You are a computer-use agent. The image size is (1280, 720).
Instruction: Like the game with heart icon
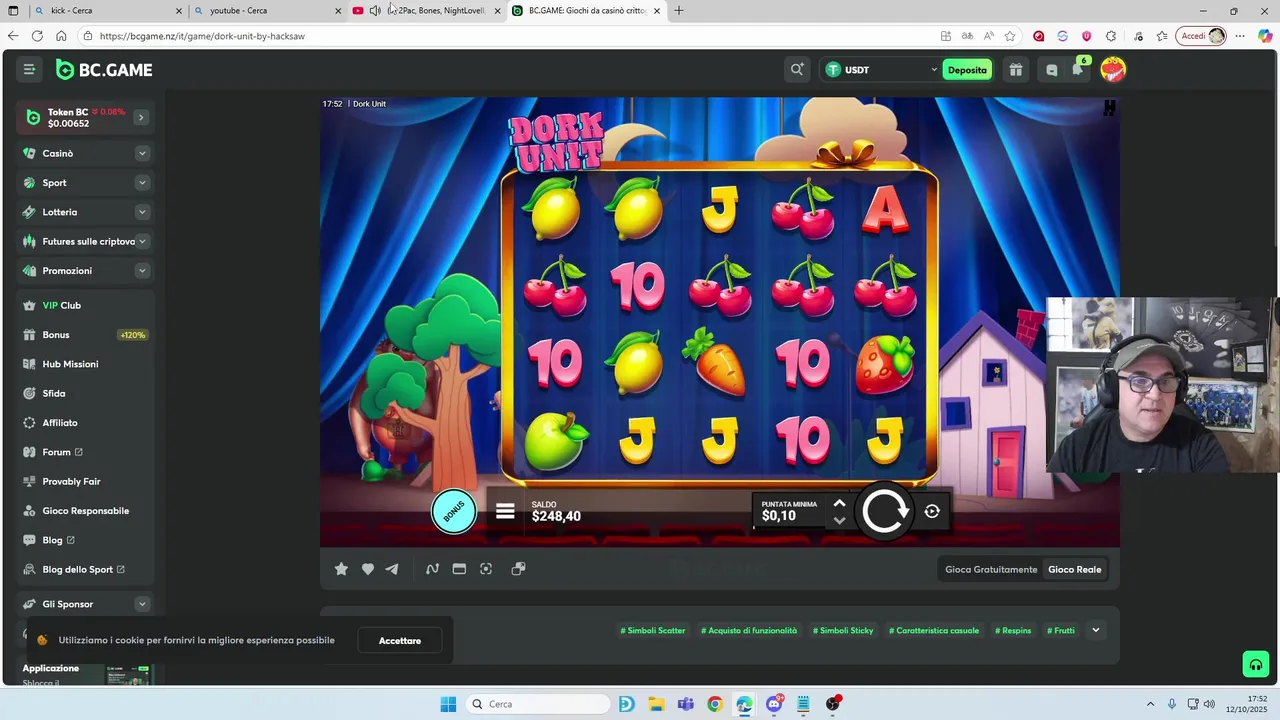click(367, 569)
